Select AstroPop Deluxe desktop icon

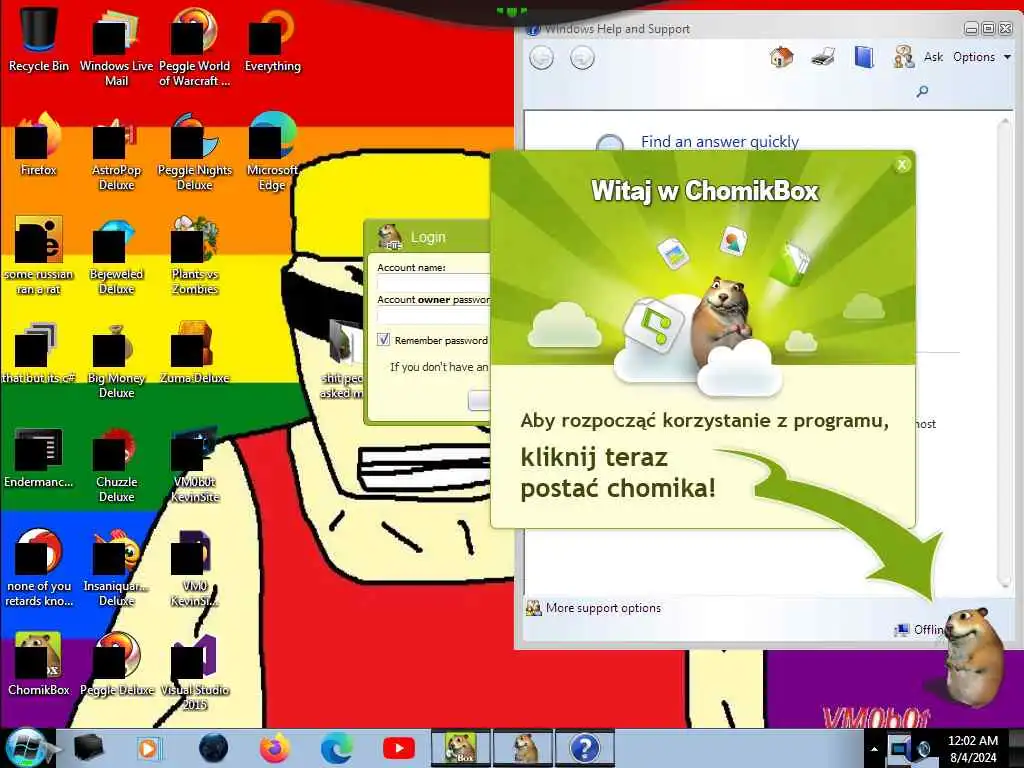[x=116, y=150]
